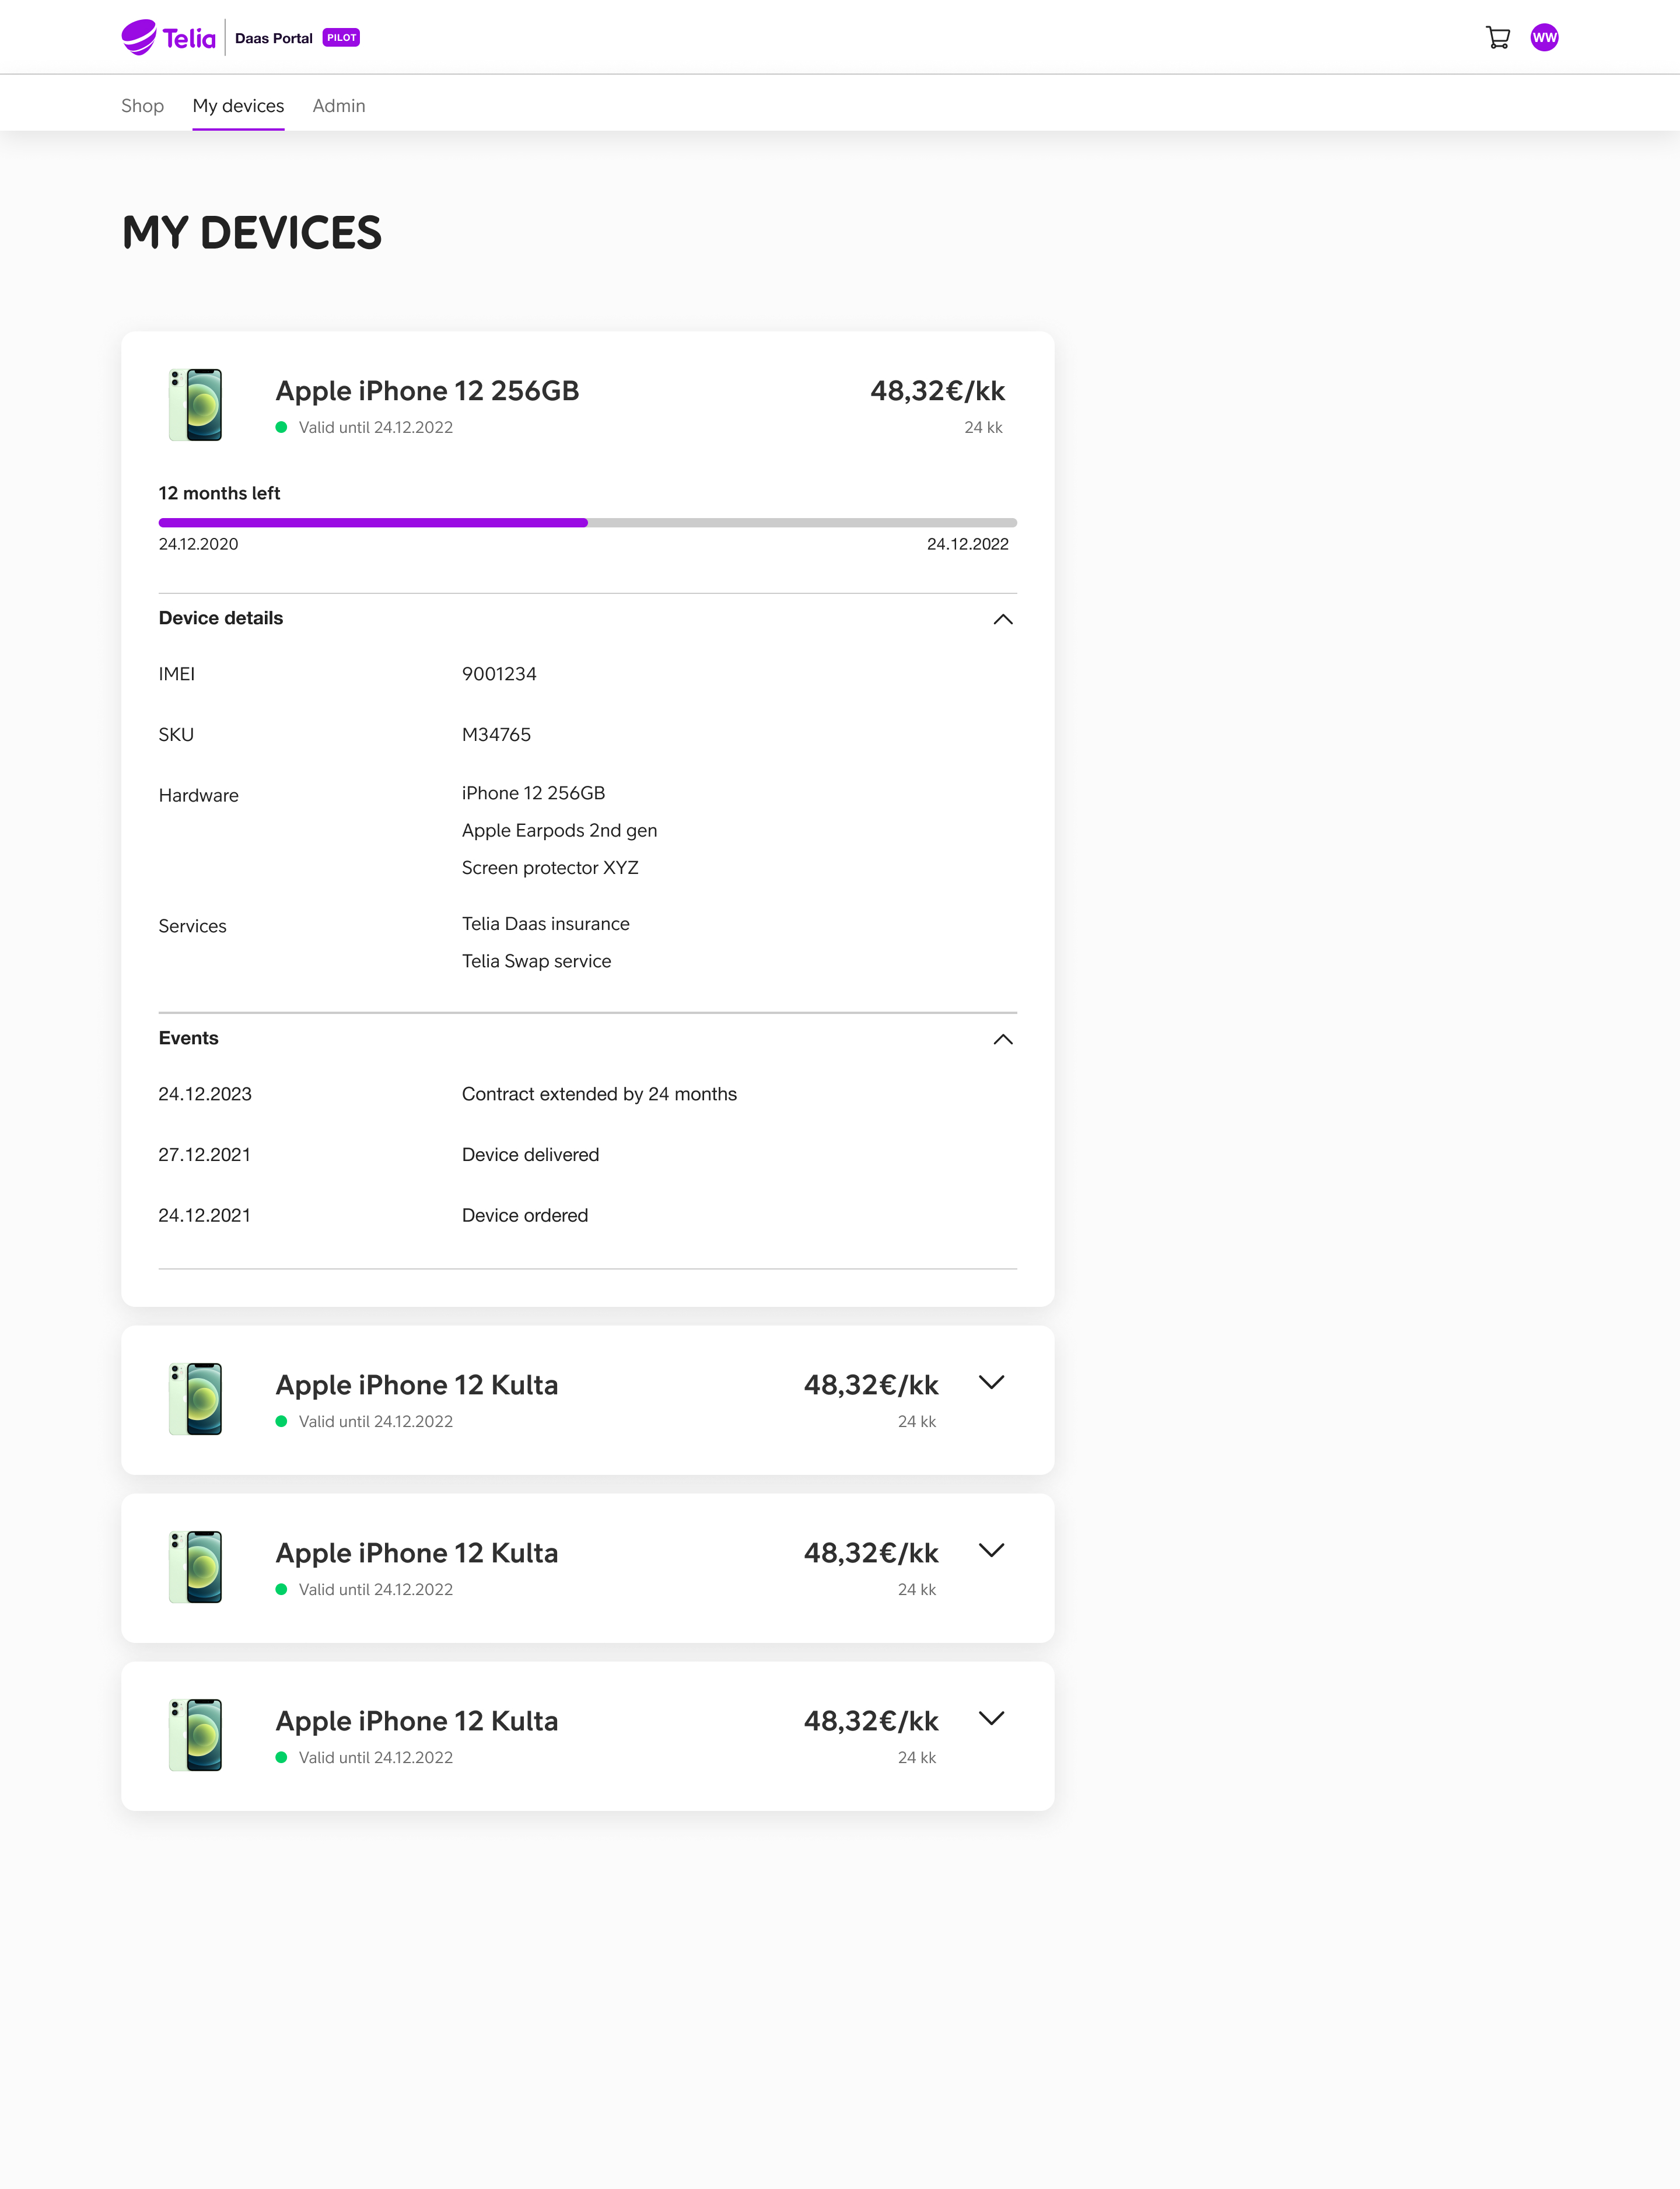
Task: Expand the first Apple iPhone 12 Kulta card
Action: tap(991, 1382)
